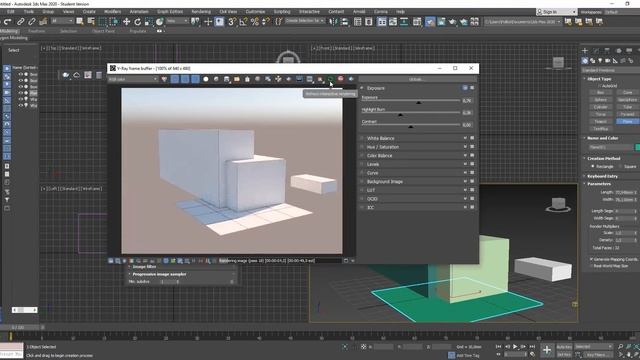
Task: Adjust the Contrast slider handle
Action: [411, 127]
